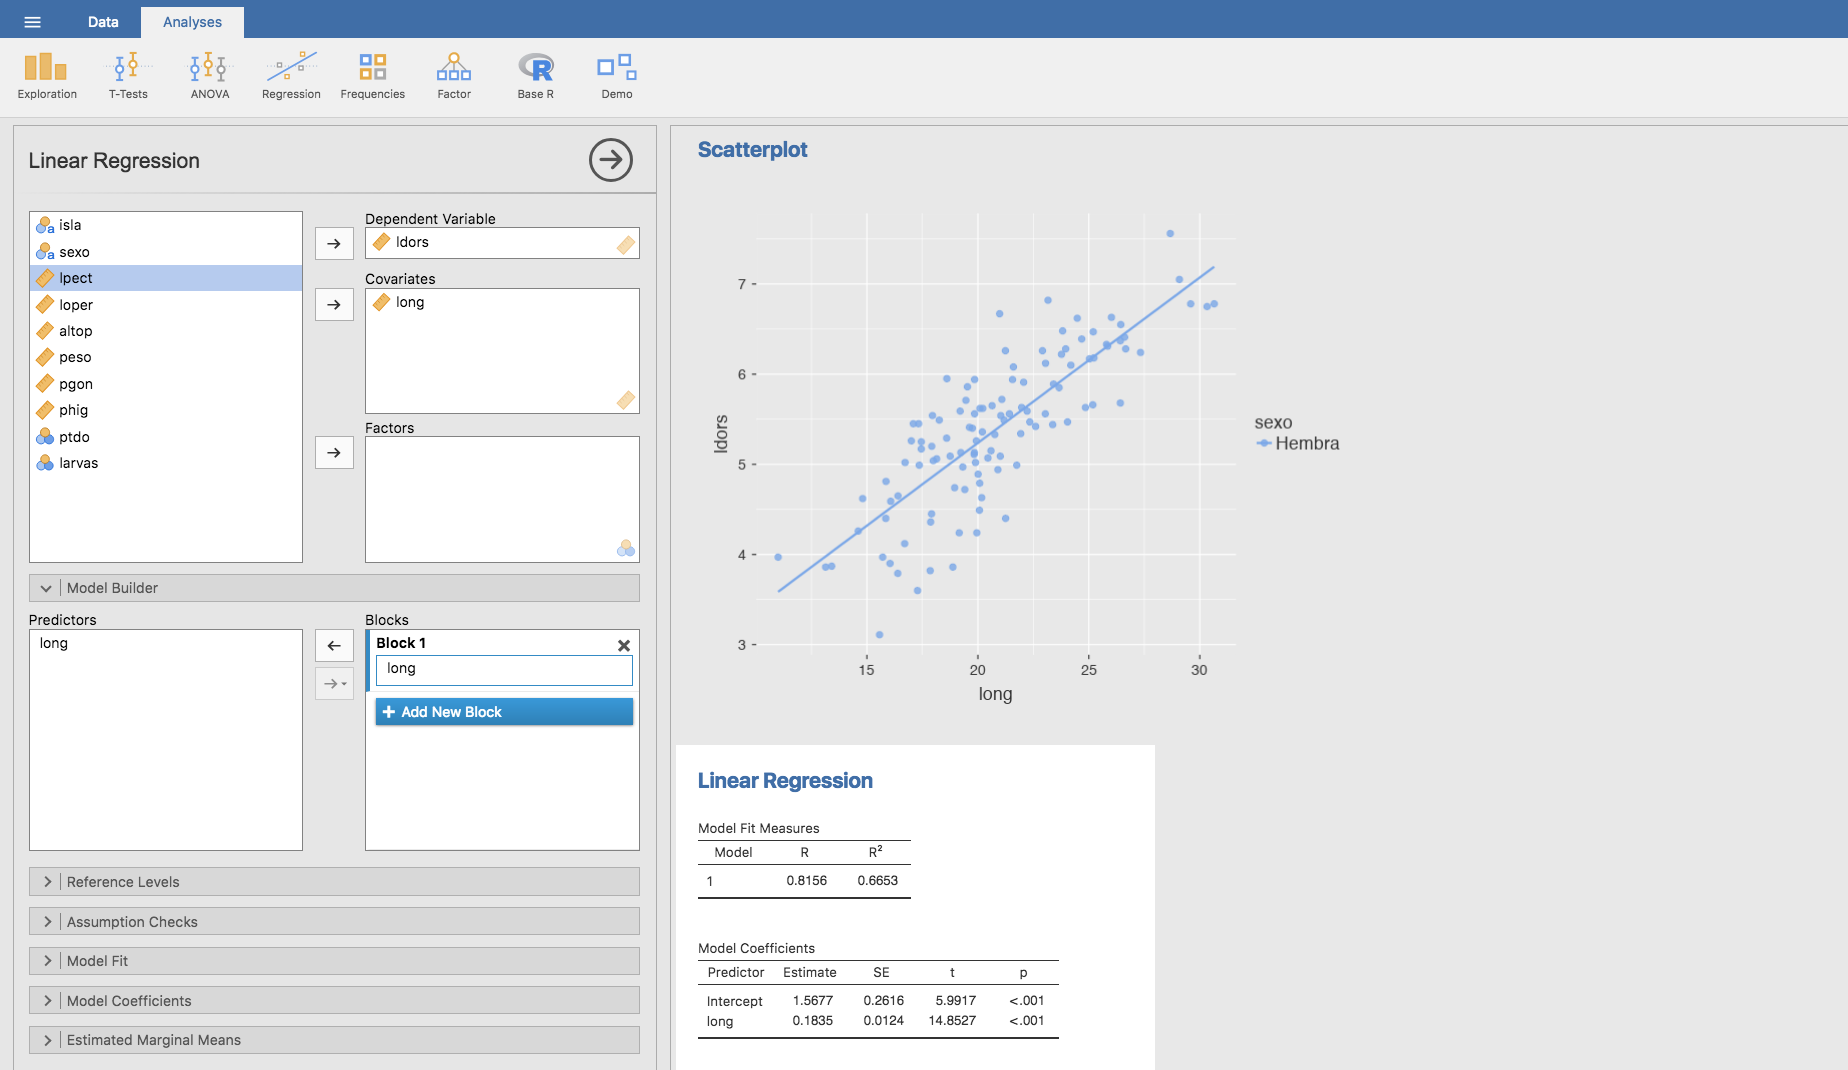This screenshot has height=1070, width=1848.
Task: Remove Block 1 with the X
Action: click(624, 646)
